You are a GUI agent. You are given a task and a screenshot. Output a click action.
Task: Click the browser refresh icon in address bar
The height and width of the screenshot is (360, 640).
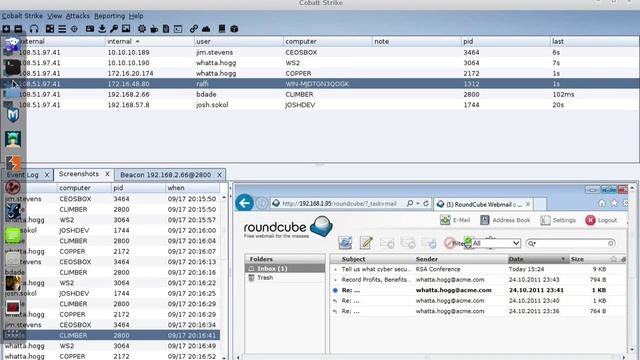pyautogui.click(x=426, y=203)
